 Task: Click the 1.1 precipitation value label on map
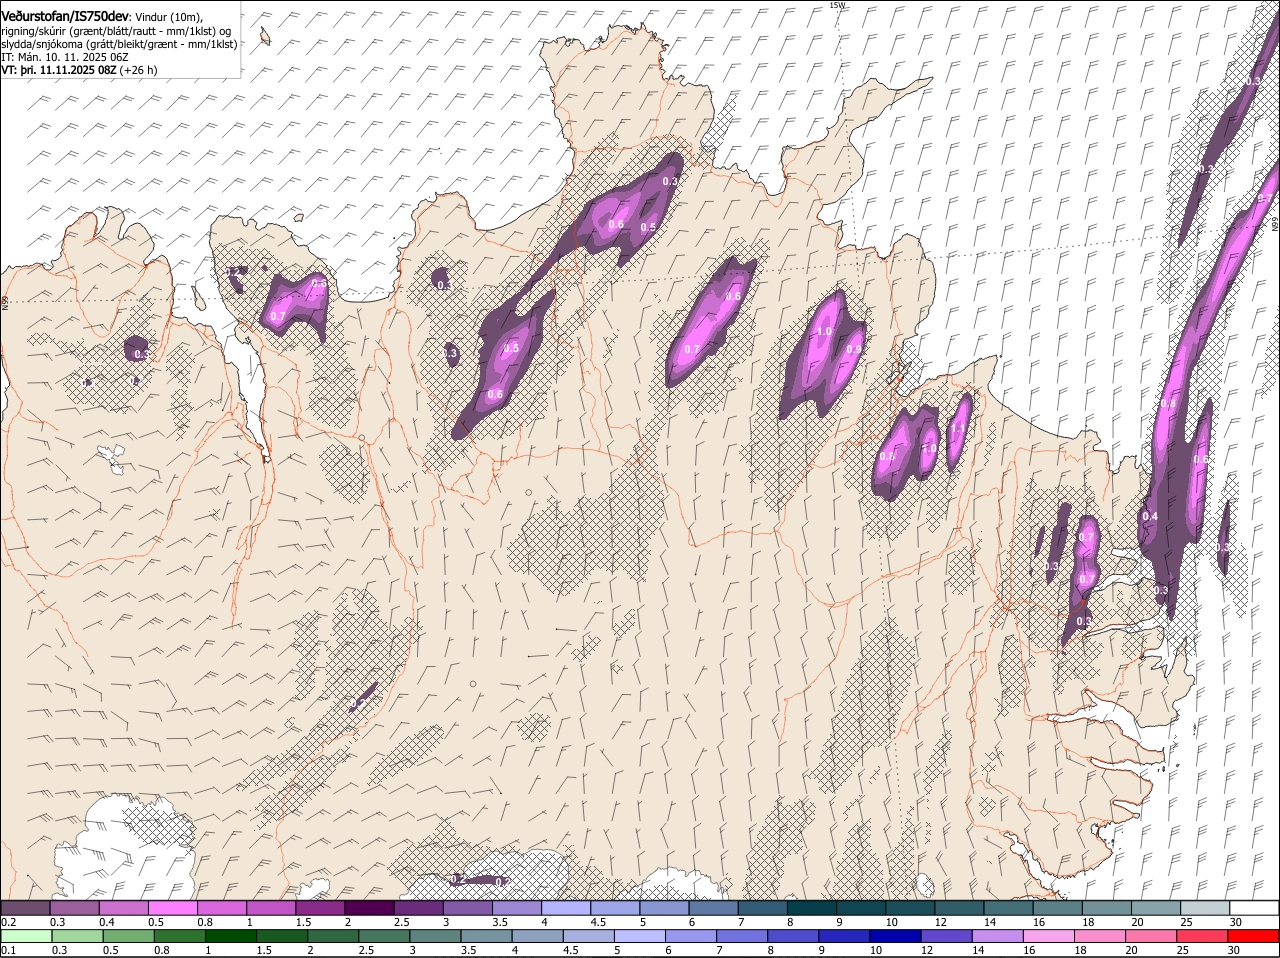[x=958, y=428]
